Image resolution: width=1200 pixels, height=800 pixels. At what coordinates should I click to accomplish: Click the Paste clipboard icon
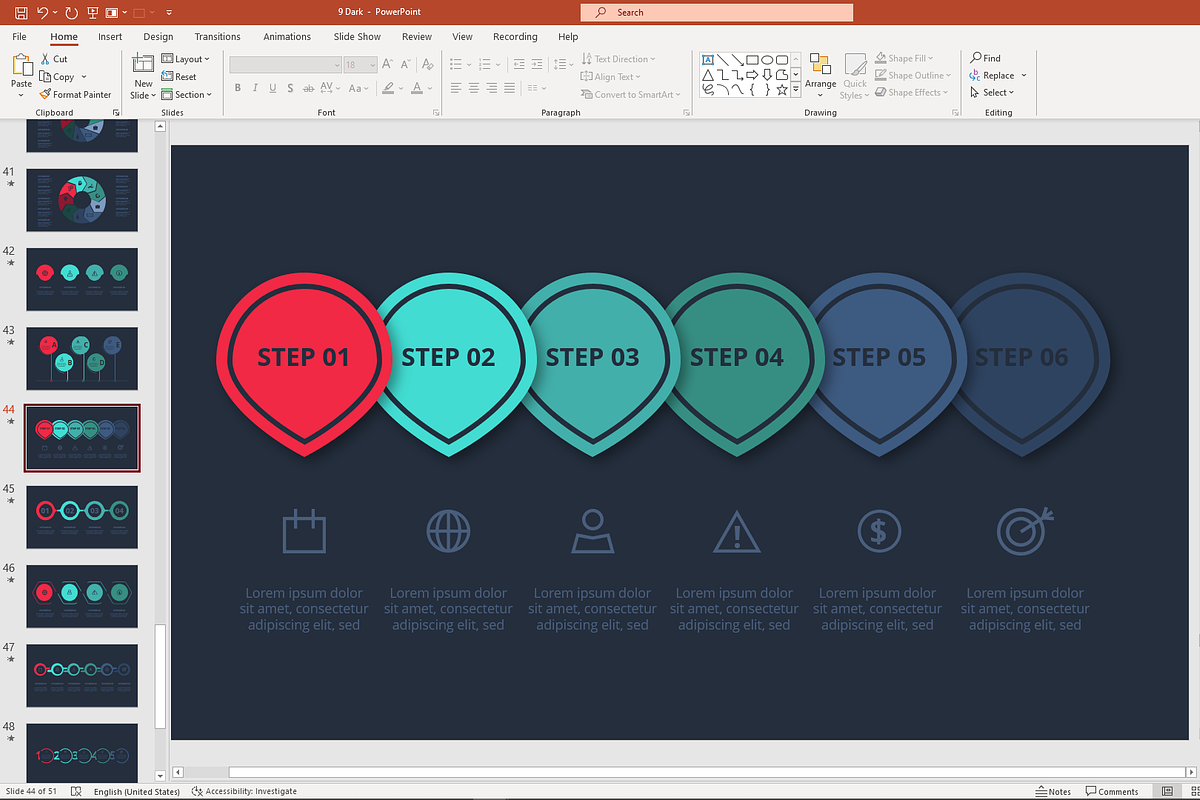21,66
